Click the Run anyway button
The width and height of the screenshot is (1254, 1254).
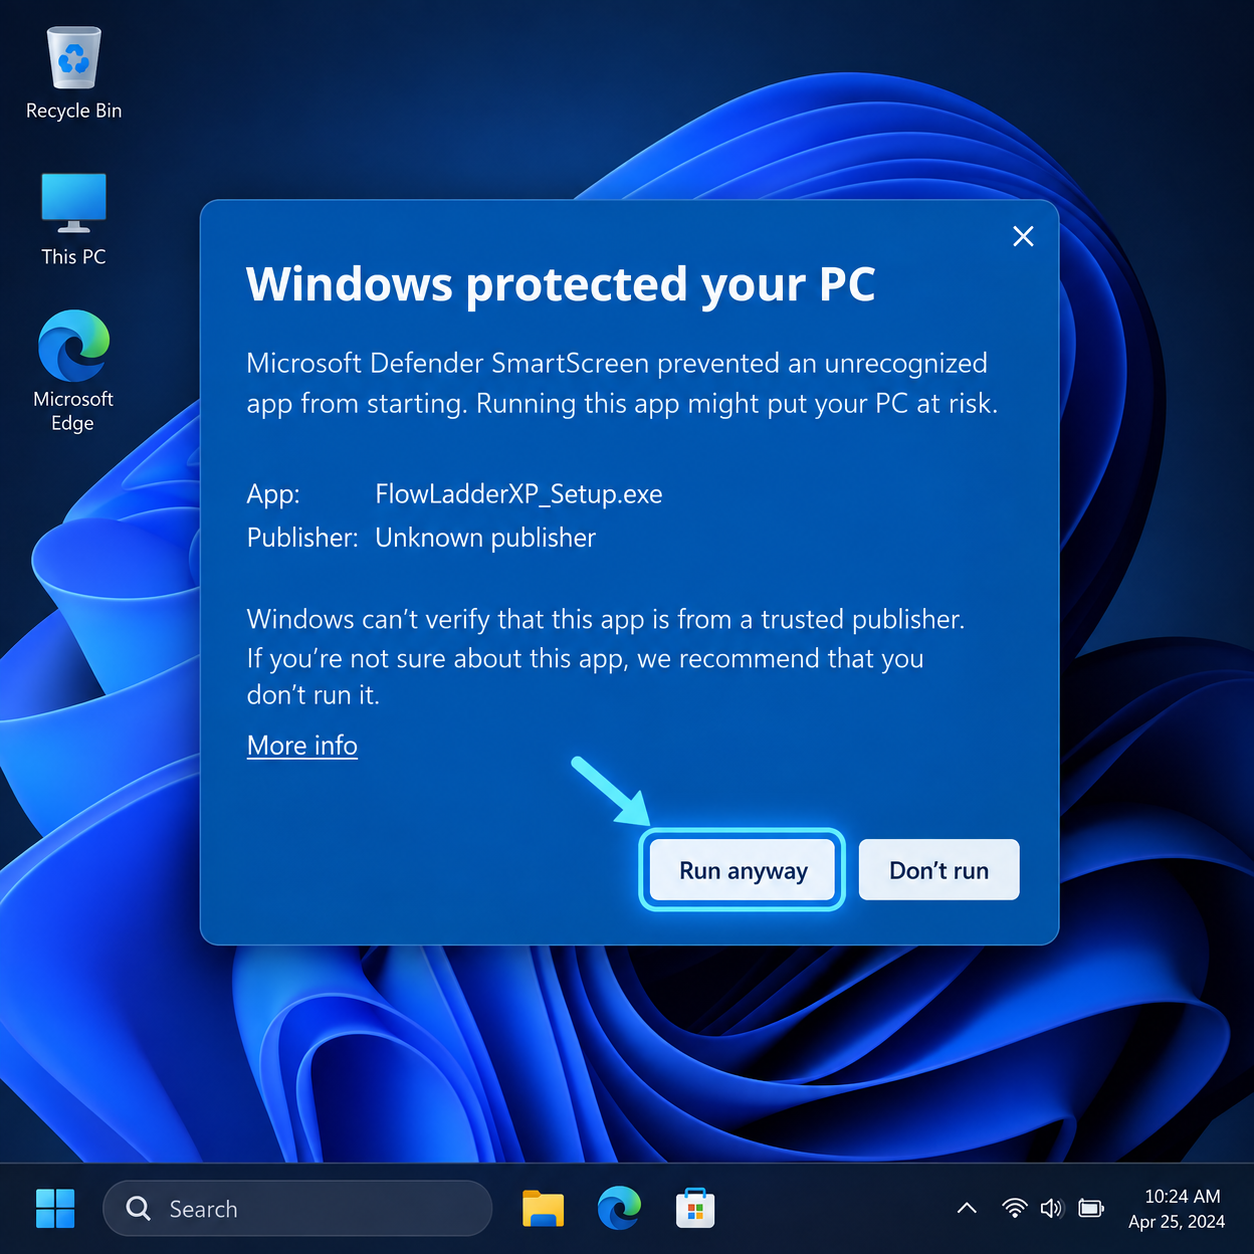point(742,870)
